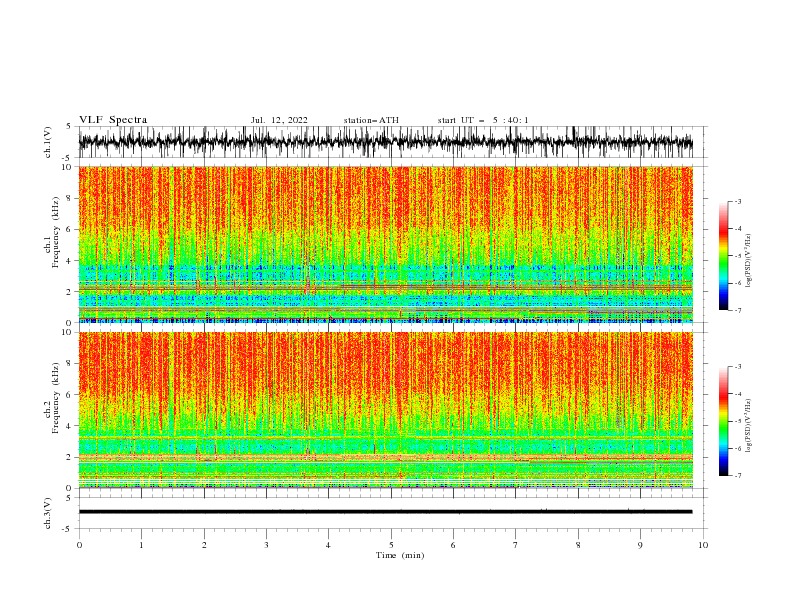Click the "8" kHz tick on ch.2 frequency axis
Image resolution: width=792 pixels, height=612 pixels.
pyautogui.click(x=70, y=364)
